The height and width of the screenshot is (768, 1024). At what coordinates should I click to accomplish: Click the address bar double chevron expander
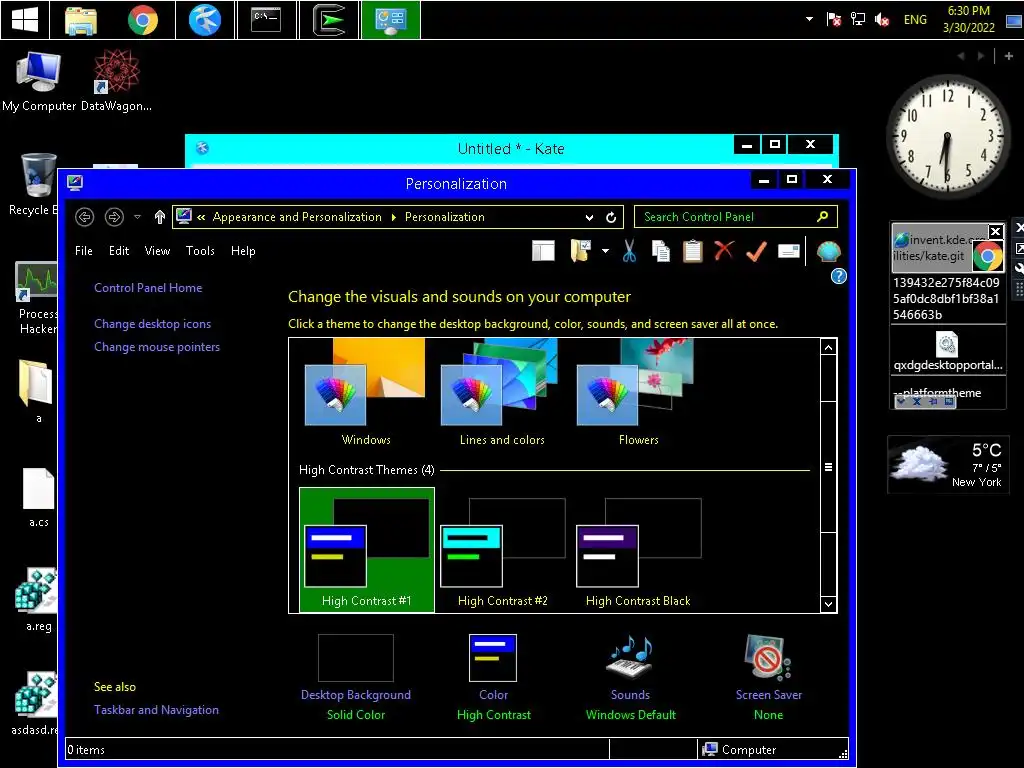[201, 217]
